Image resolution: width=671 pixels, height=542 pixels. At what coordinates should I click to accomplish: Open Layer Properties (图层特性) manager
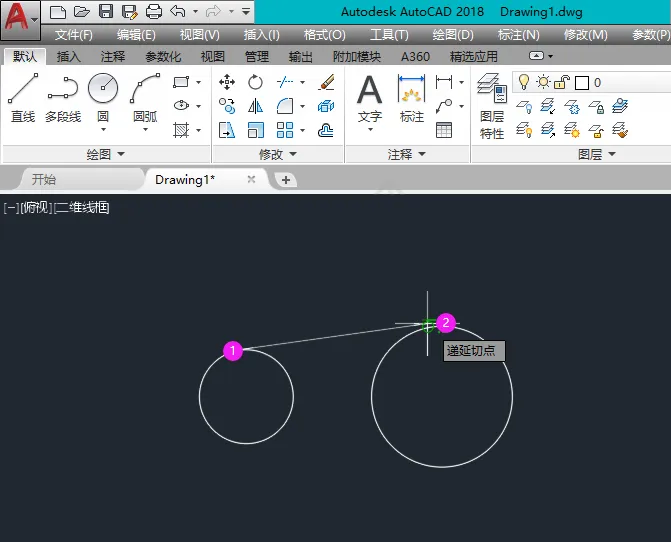click(492, 106)
